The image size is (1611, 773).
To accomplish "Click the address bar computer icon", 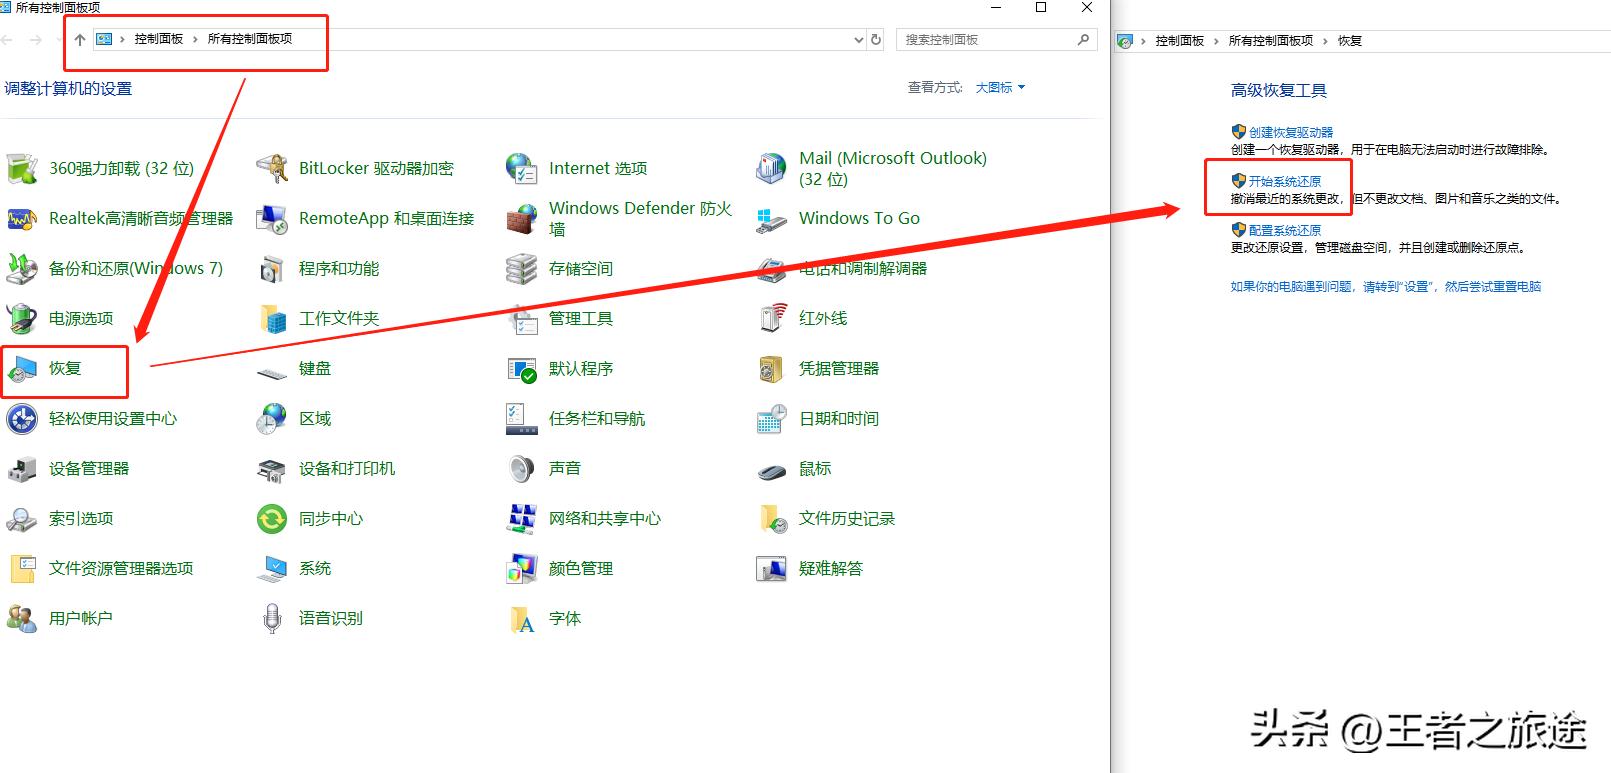I will 104,39.
